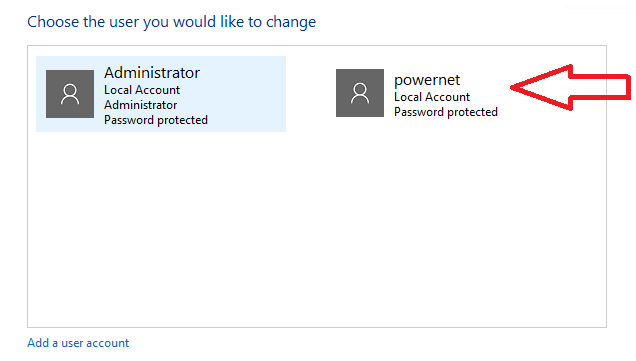Click the red arrow's rectangular tail
The width and height of the screenshot is (636, 361).
pyautogui.click(x=600, y=87)
